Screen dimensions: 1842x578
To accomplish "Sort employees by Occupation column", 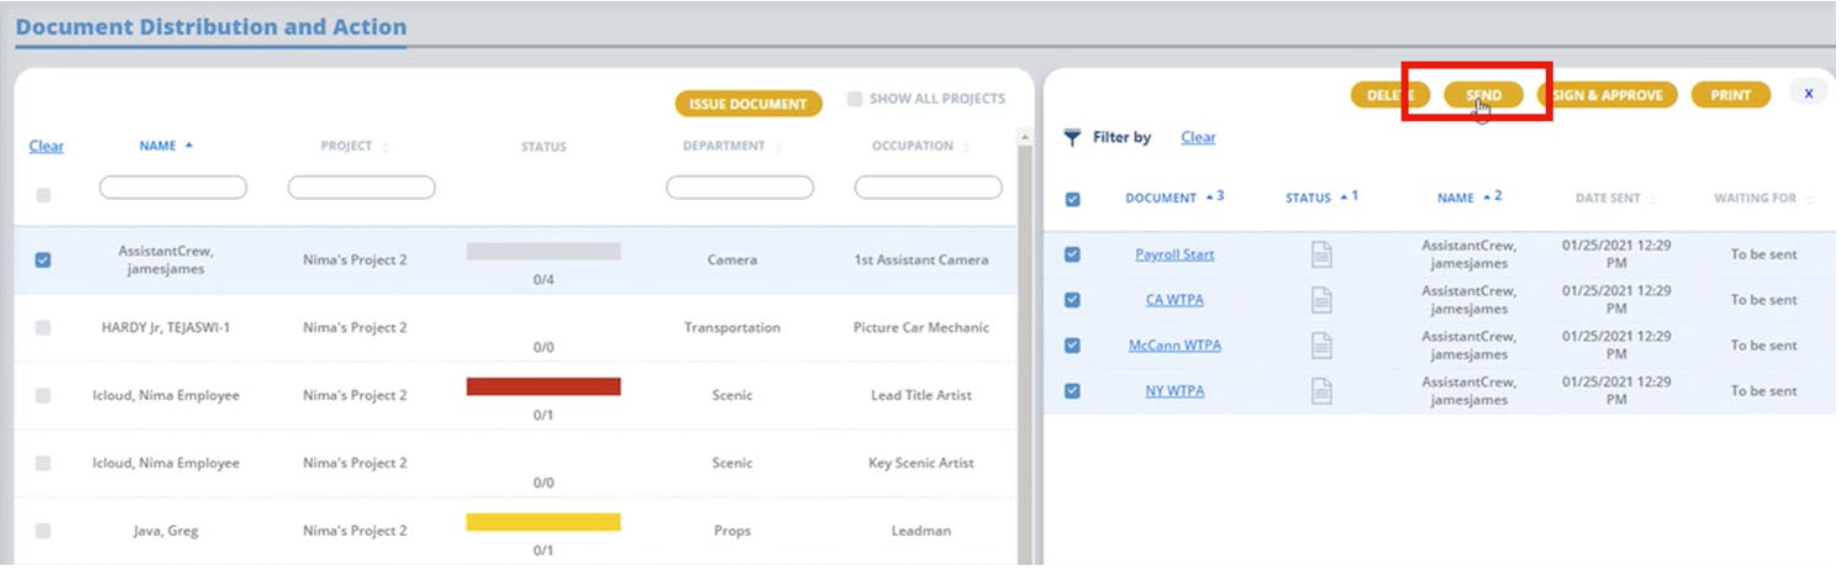I will coord(920,147).
